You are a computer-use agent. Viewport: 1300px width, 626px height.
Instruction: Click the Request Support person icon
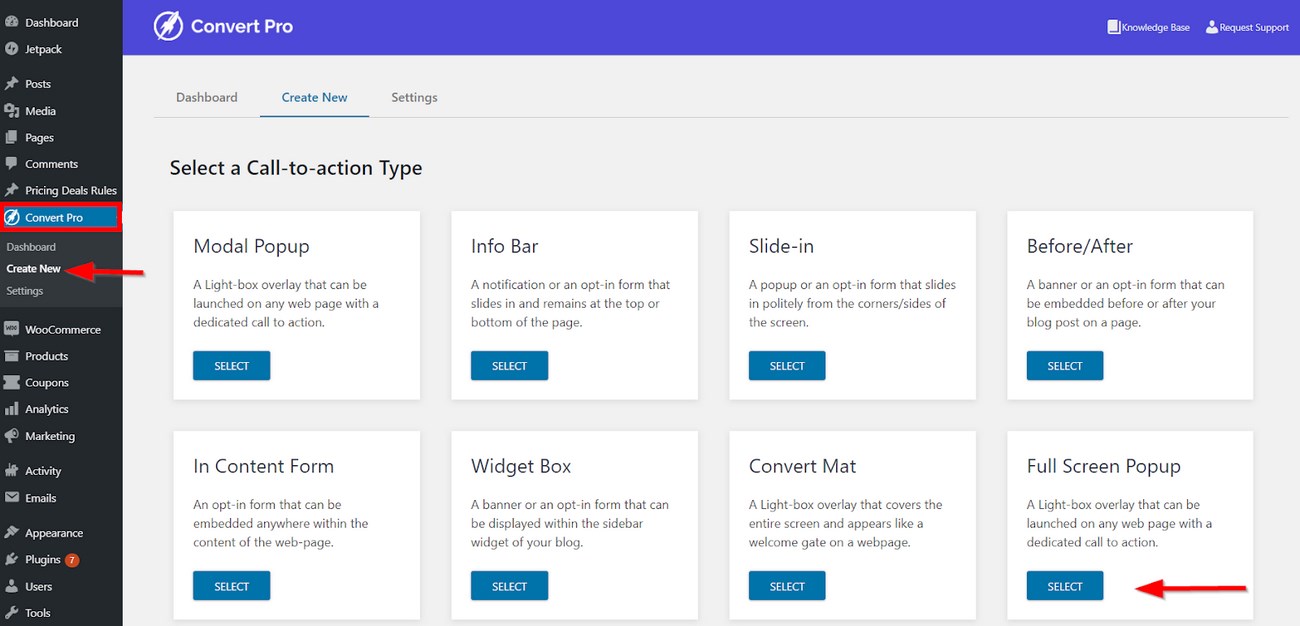1211,27
